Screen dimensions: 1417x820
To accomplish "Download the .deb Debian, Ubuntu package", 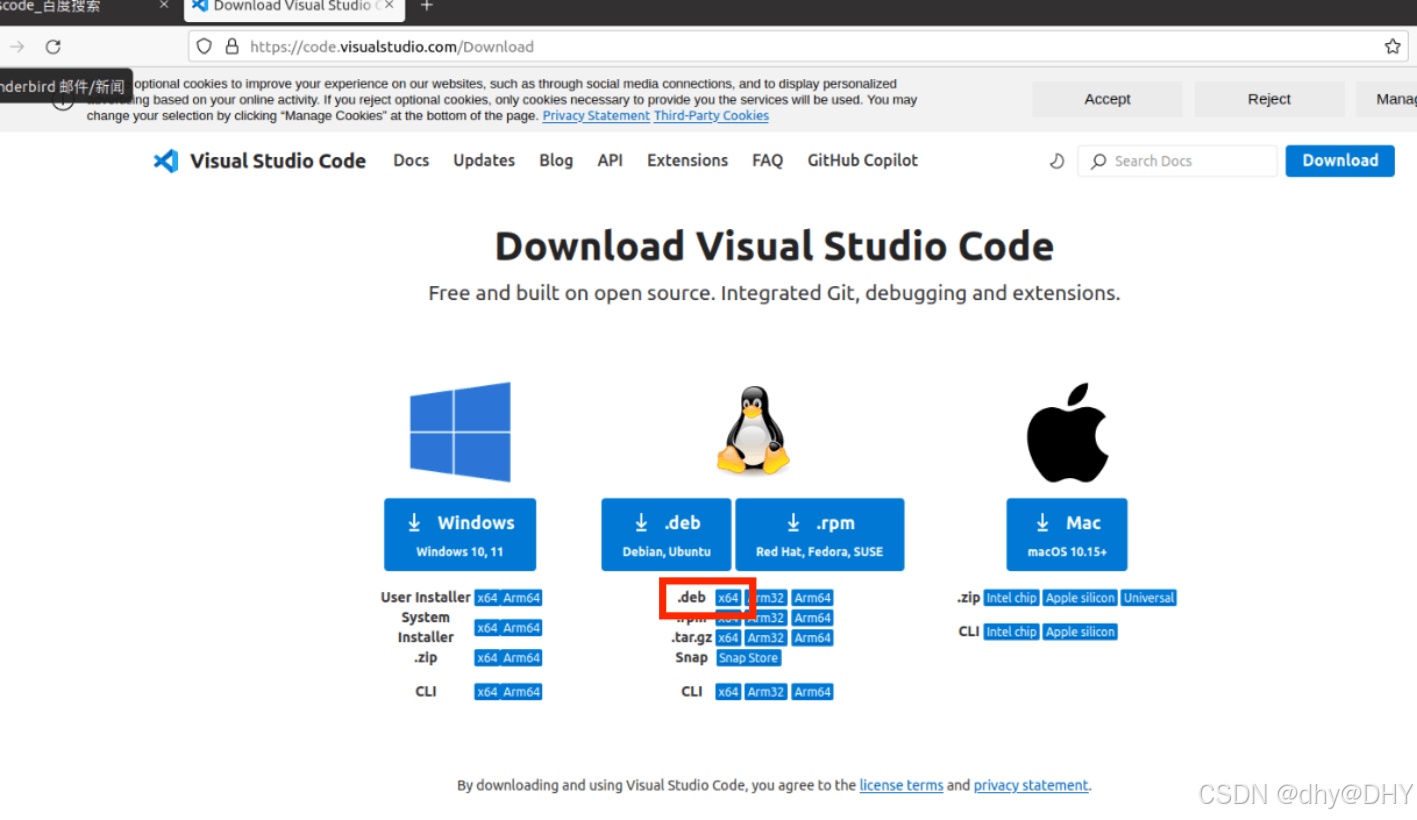I will point(666,535).
